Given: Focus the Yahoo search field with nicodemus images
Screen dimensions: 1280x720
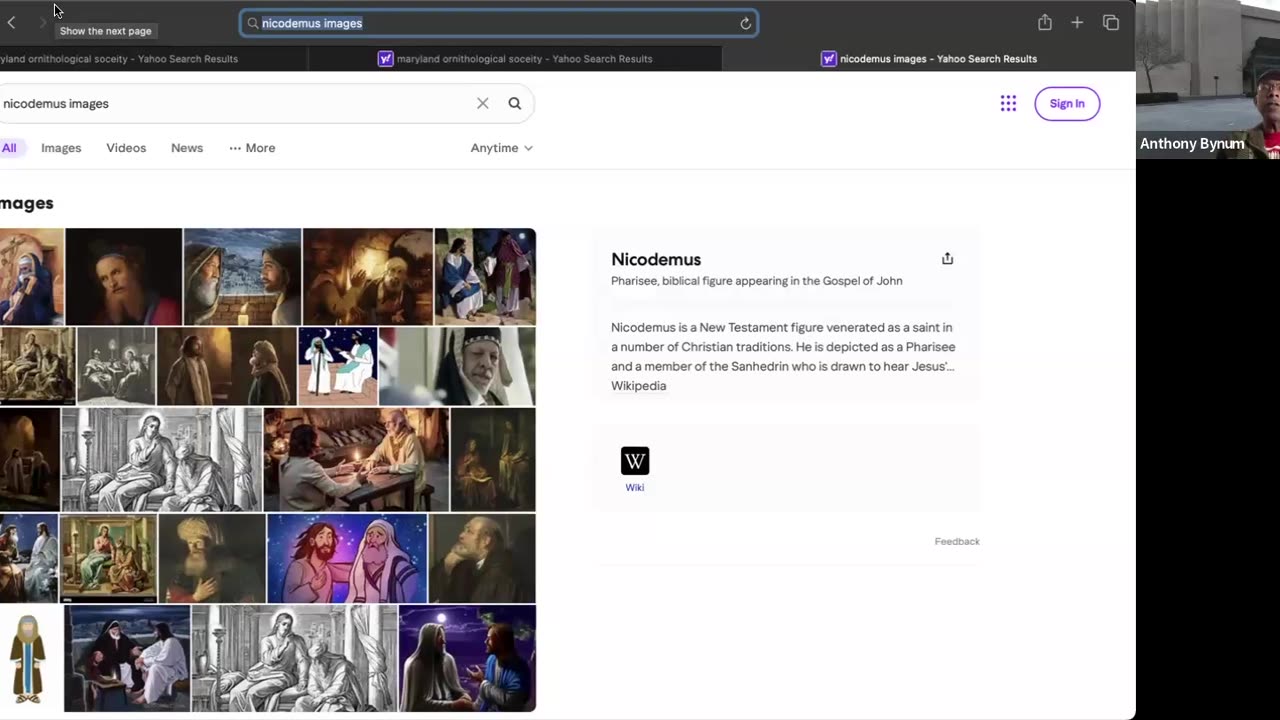Looking at the screenshot, I should click(235, 103).
